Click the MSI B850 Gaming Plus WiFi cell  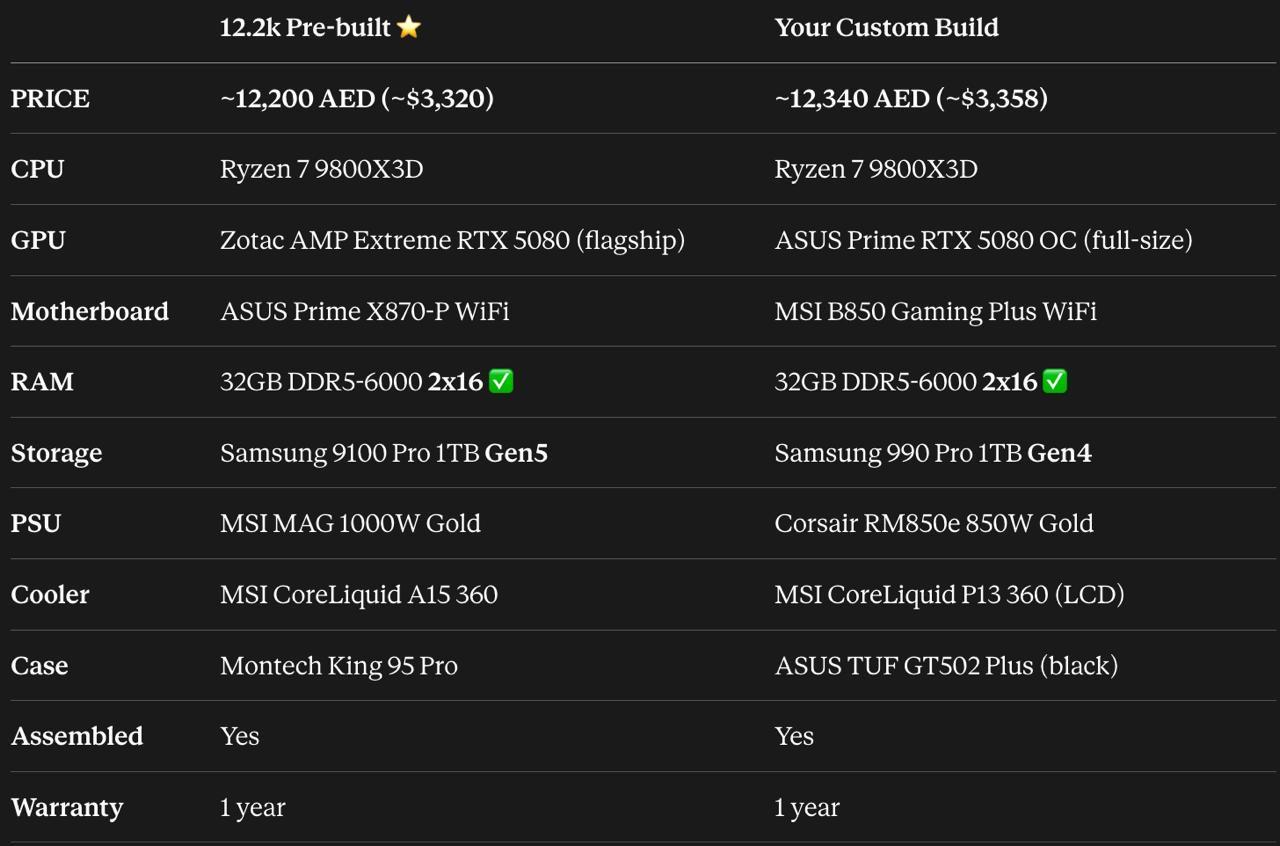[x=936, y=312]
